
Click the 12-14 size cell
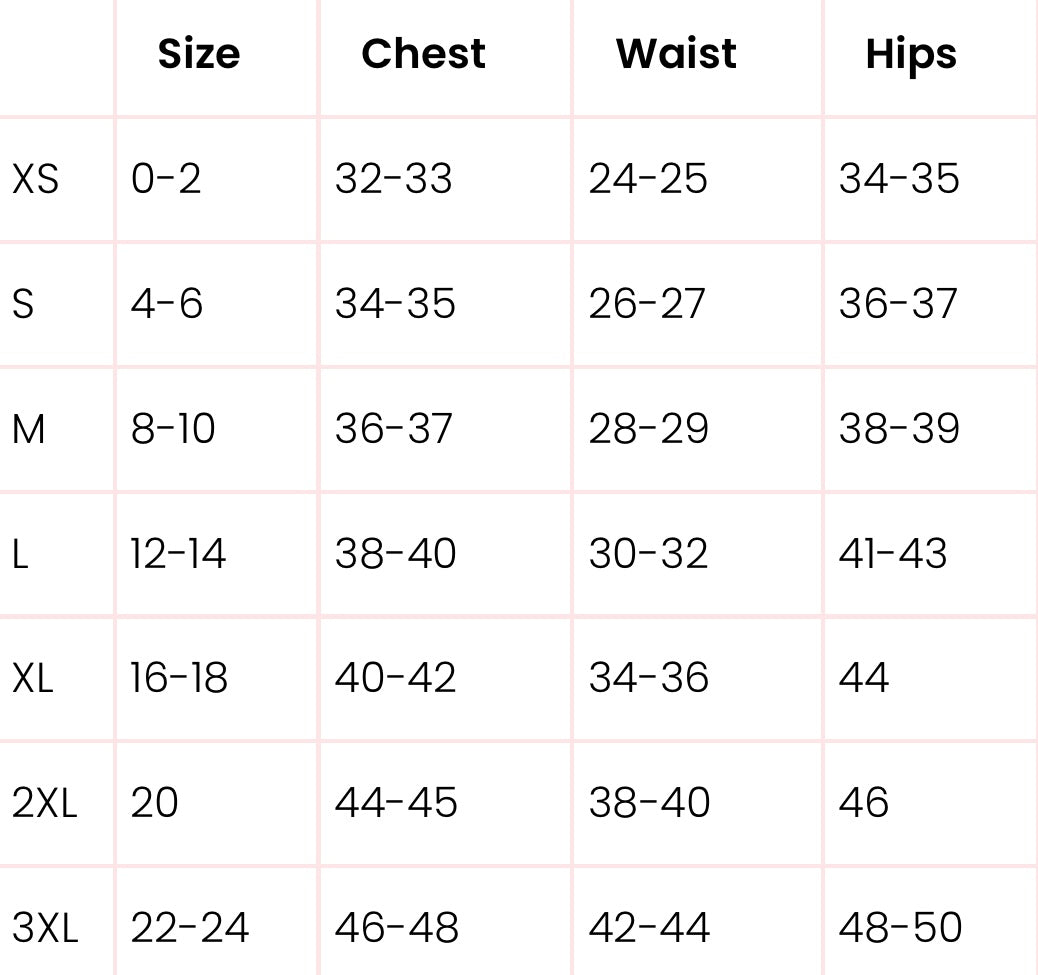[x=178, y=553]
